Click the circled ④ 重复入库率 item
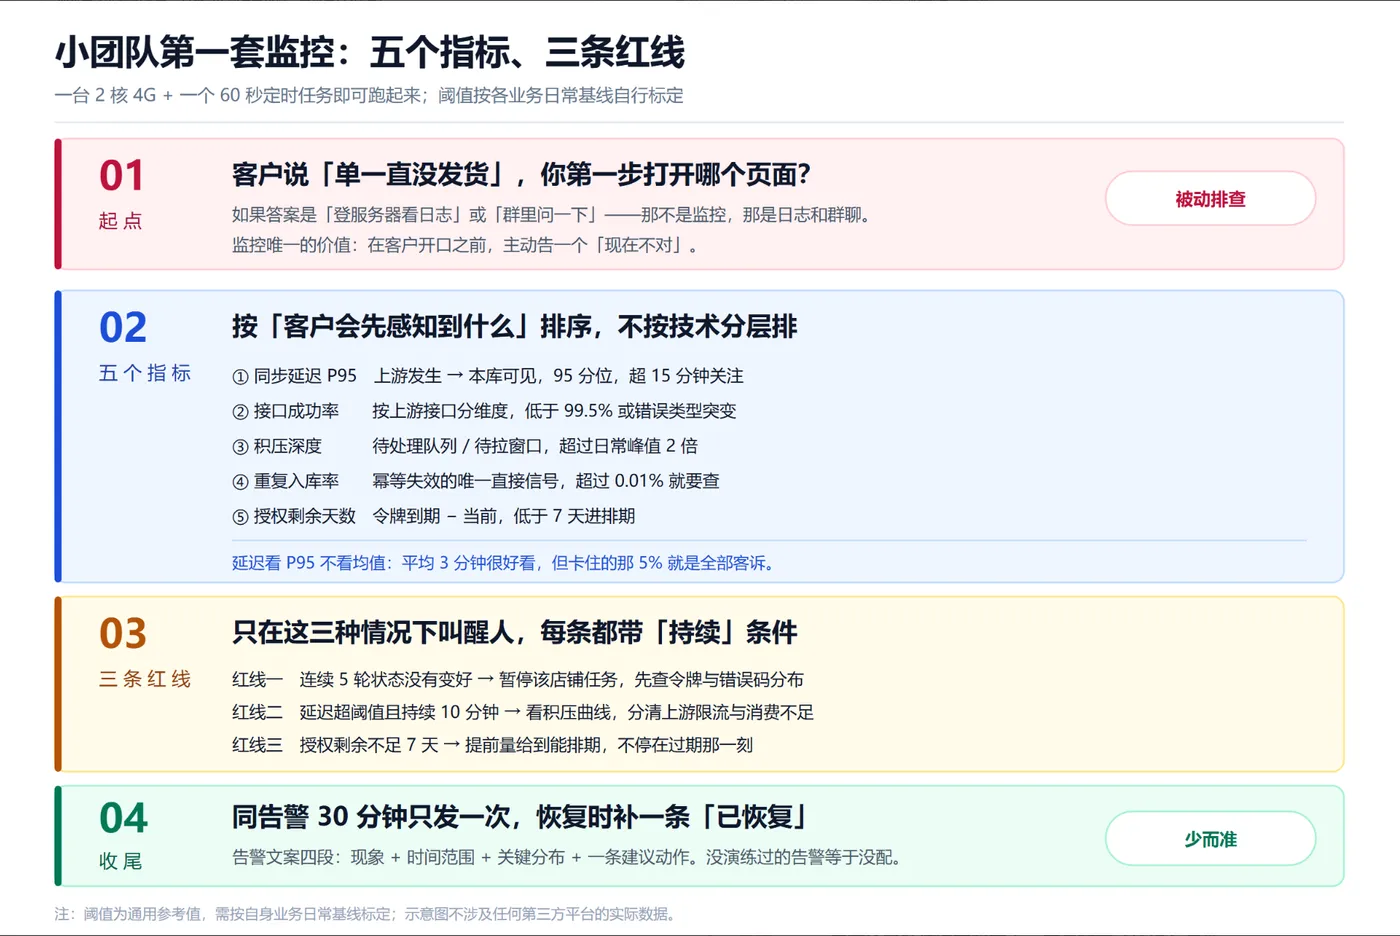1400x936 pixels. [x=285, y=481]
